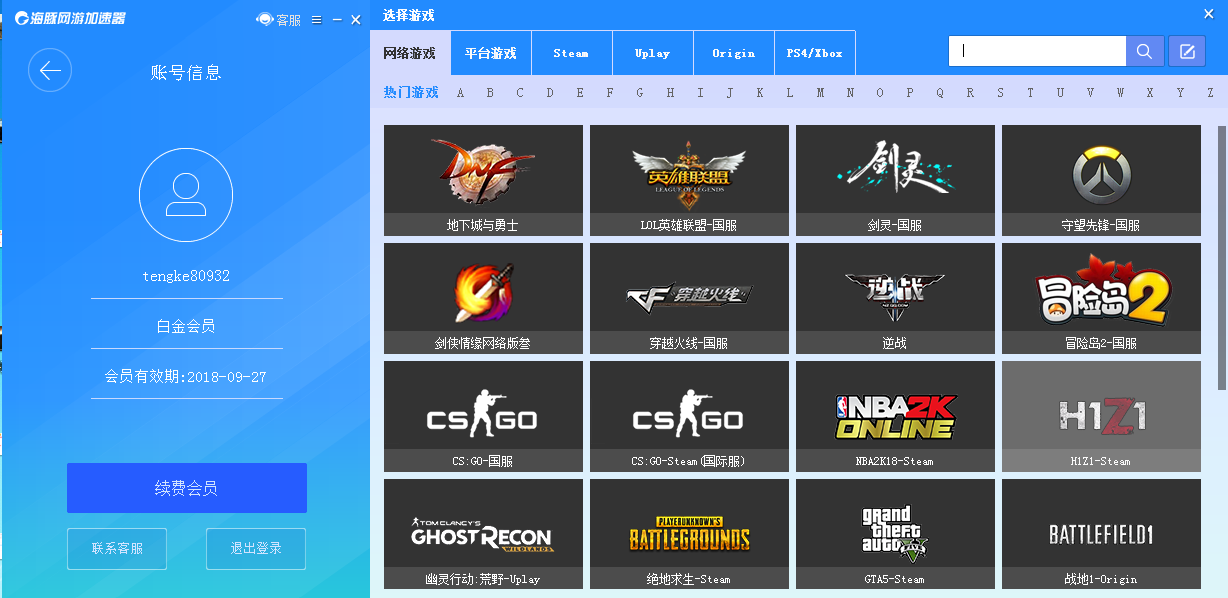Filter games by letter S
The image size is (1228, 598).
click(x=1000, y=93)
